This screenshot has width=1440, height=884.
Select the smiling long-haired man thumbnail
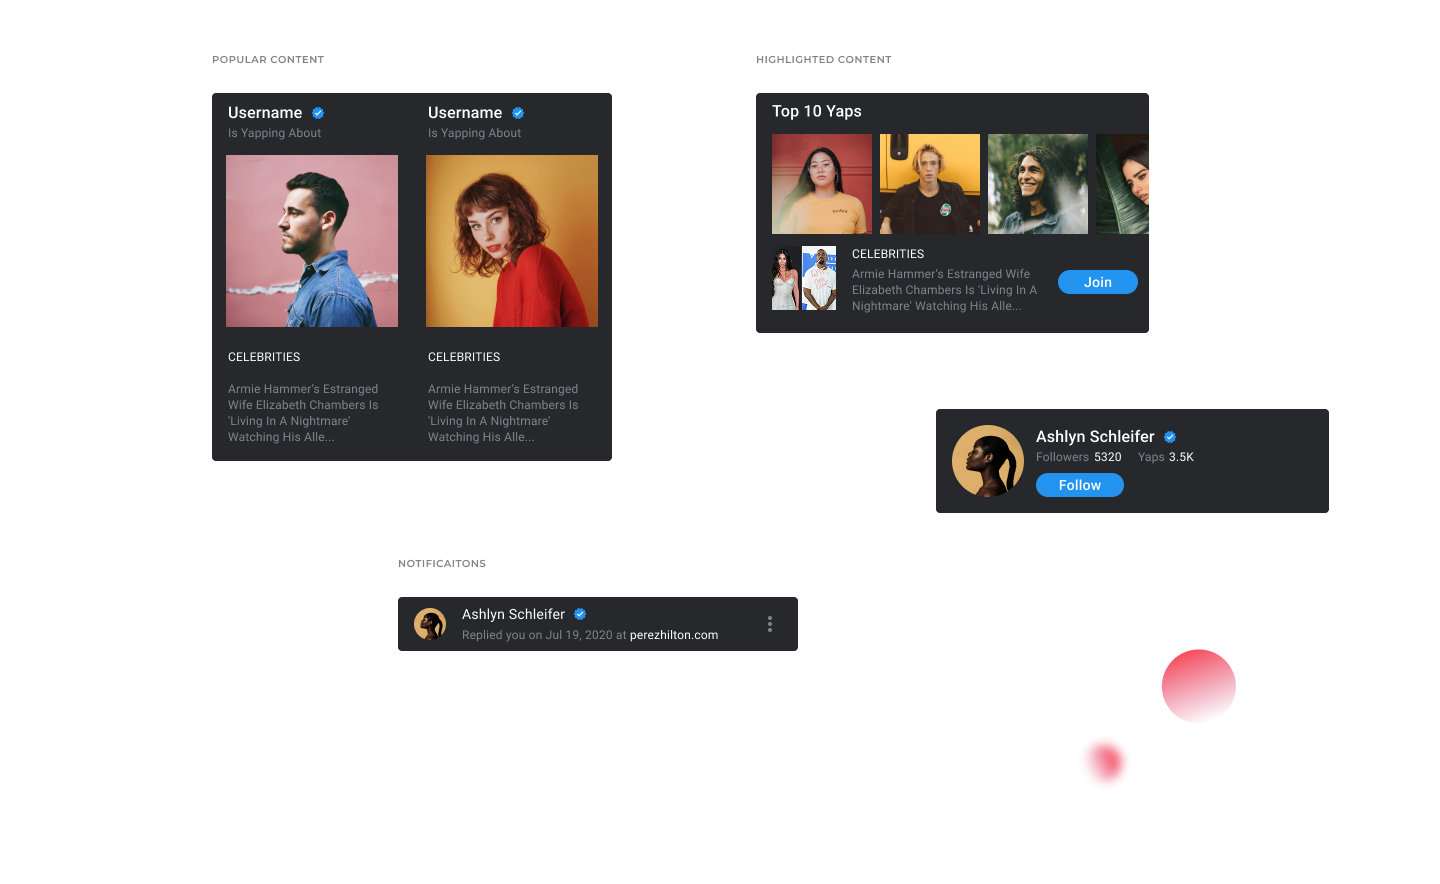pyautogui.click(x=1038, y=184)
